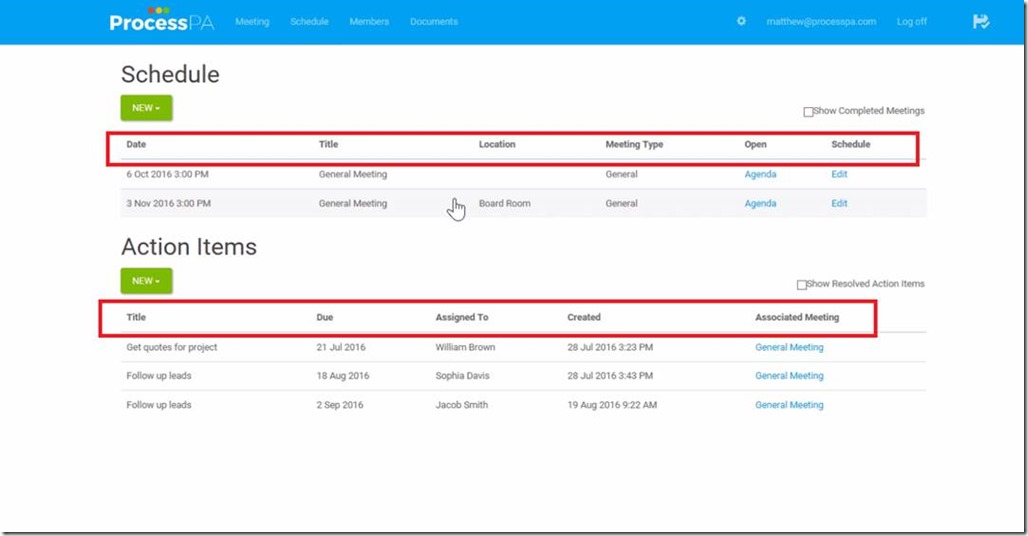Viewport: 1028px width, 536px height.
Task: Open the settings gear icon
Action: point(741,21)
